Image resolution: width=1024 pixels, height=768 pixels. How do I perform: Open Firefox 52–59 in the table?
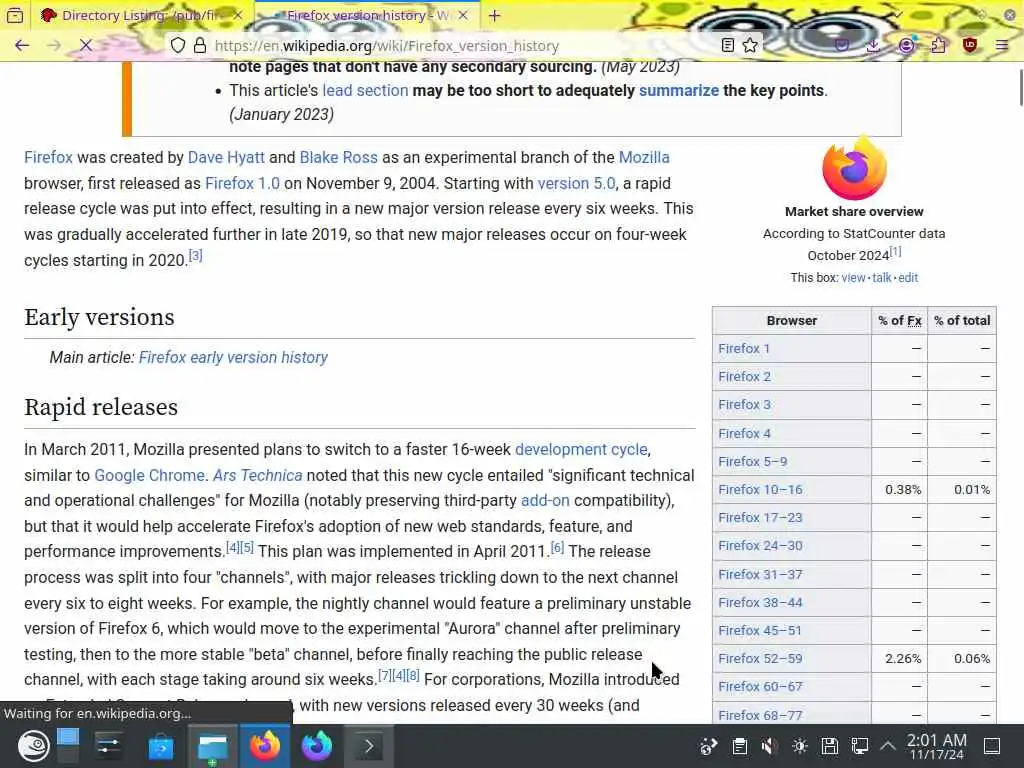(760, 659)
